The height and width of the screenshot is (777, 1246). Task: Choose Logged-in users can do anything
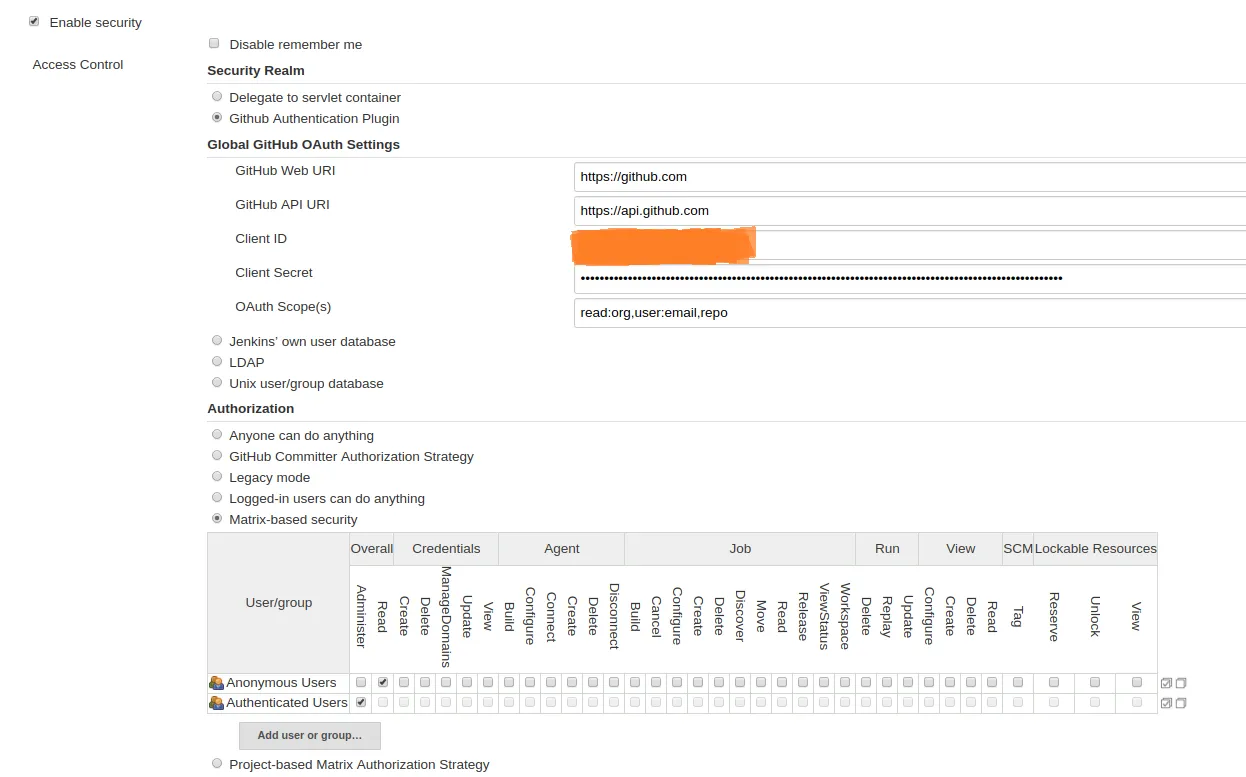217,497
